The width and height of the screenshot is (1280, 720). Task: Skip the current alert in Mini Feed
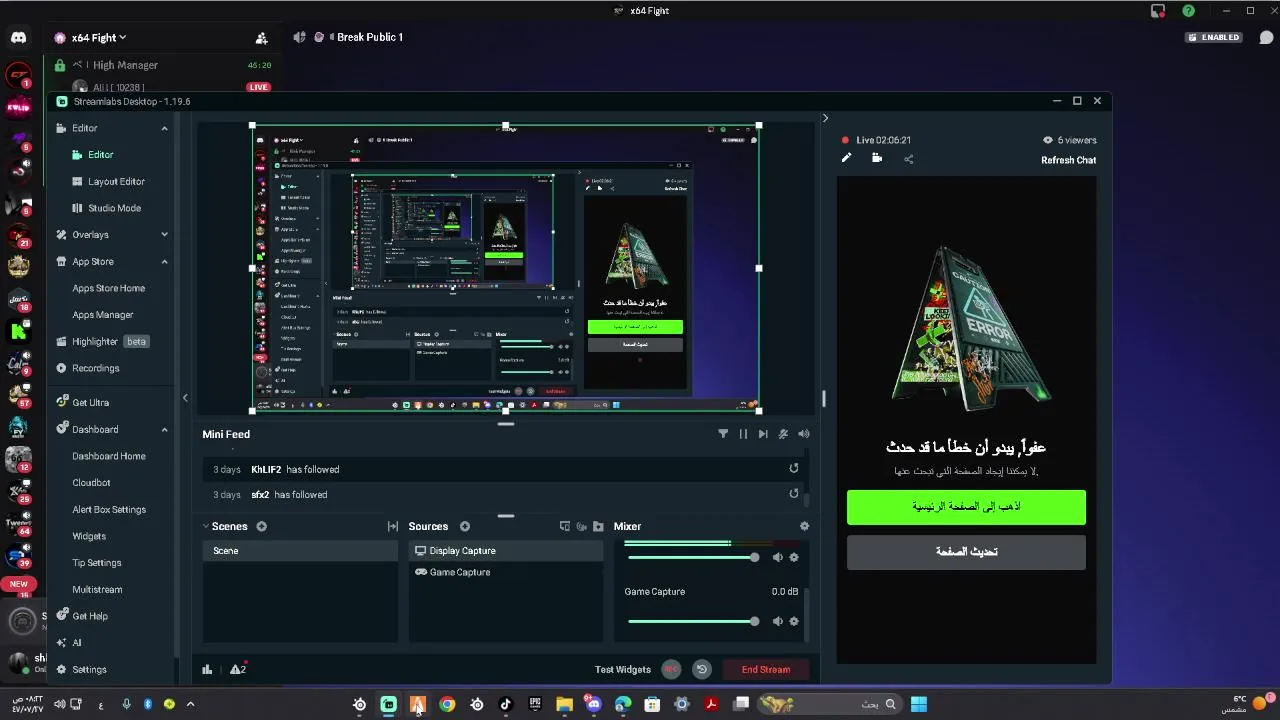pyautogui.click(x=763, y=434)
